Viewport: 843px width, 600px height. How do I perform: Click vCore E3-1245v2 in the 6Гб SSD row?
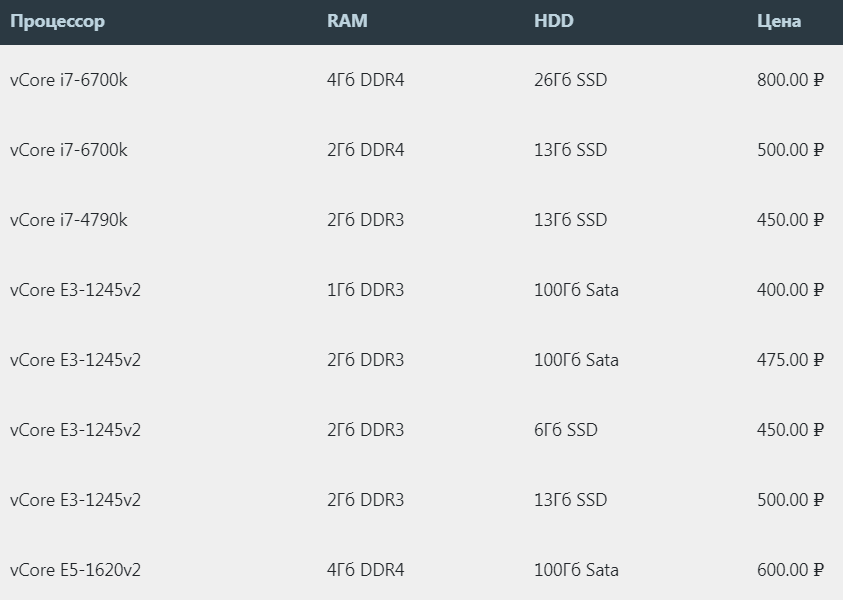(x=75, y=430)
